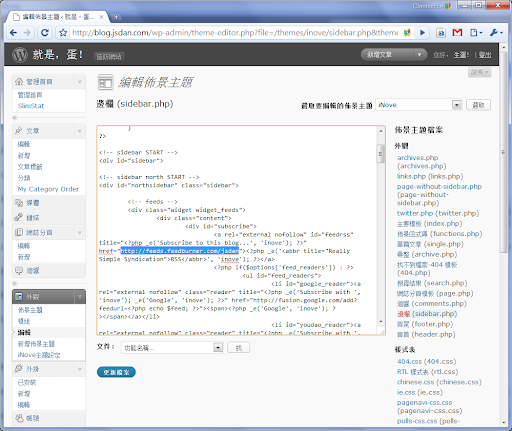Click the code editor scrollbar thumb

coord(380,153)
